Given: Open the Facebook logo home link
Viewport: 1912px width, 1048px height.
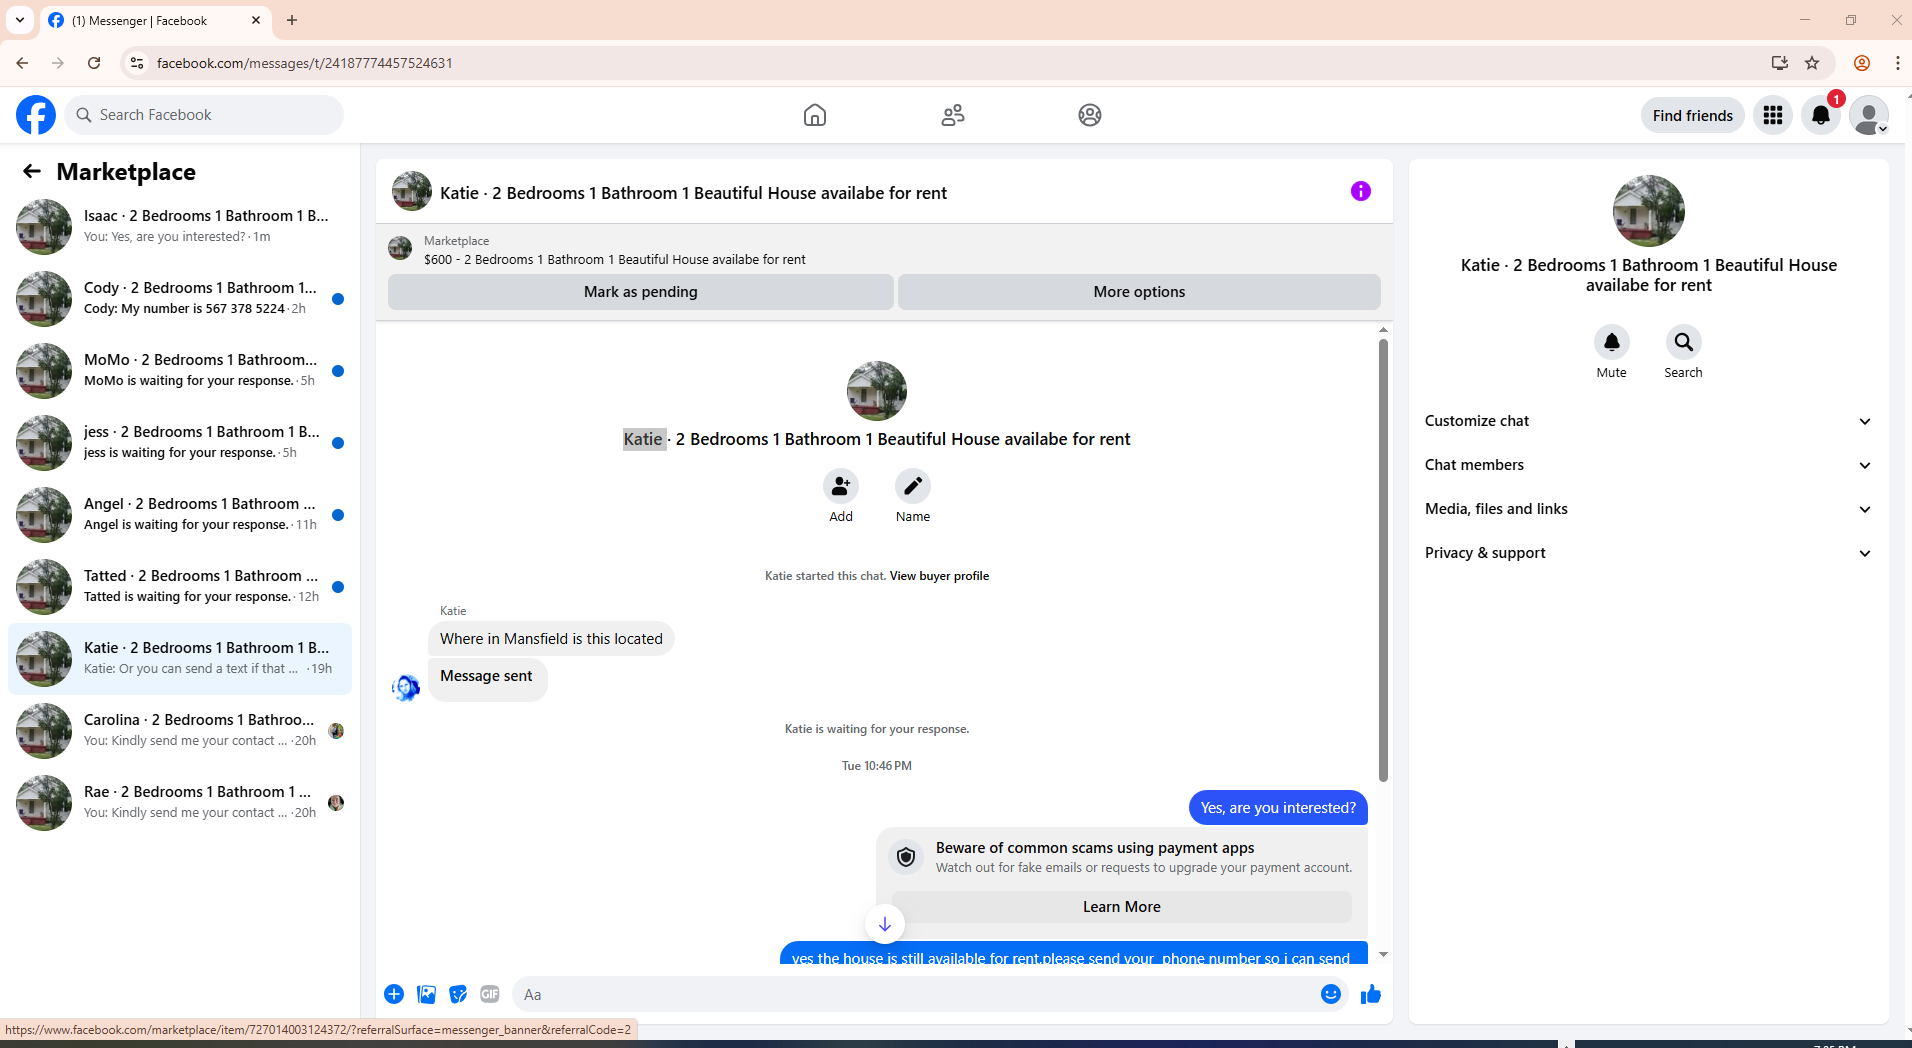Looking at the screenshot, I should point(36,115).
